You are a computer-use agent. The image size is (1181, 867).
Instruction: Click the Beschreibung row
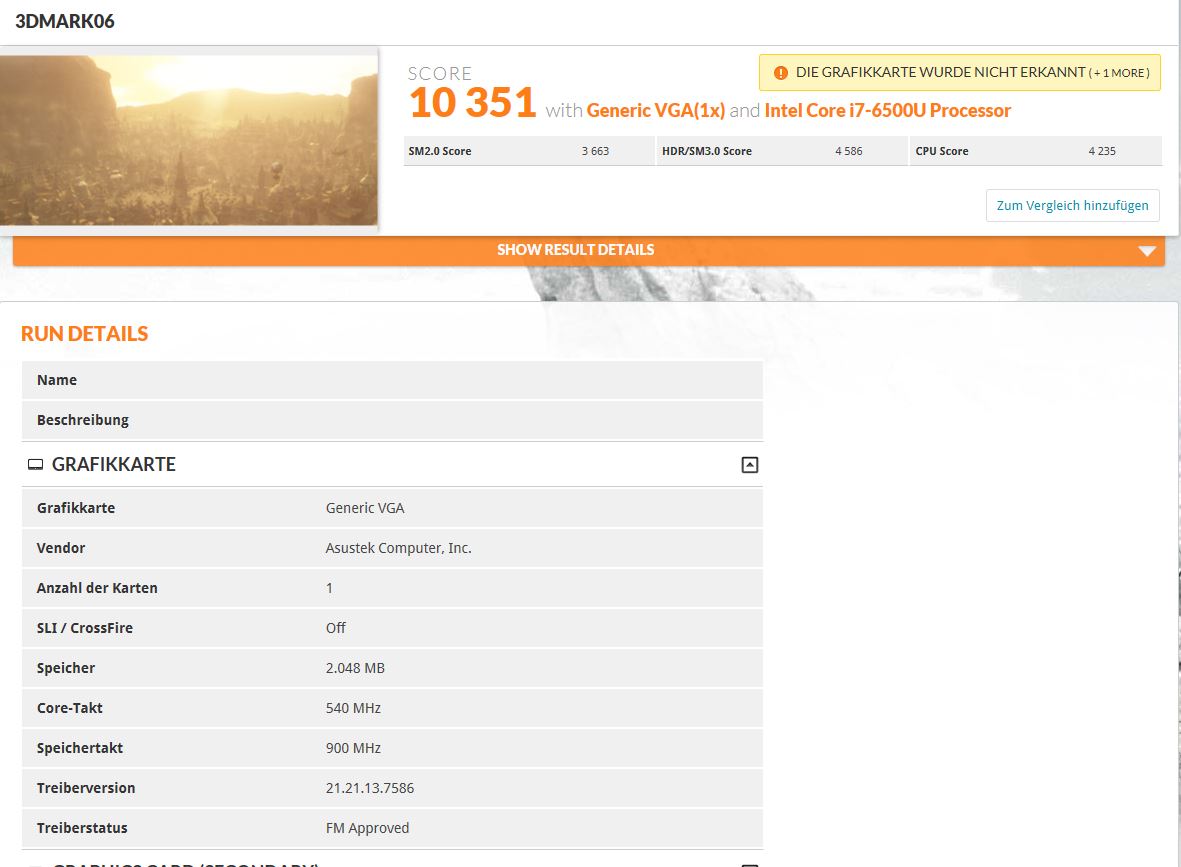point(392,420)
